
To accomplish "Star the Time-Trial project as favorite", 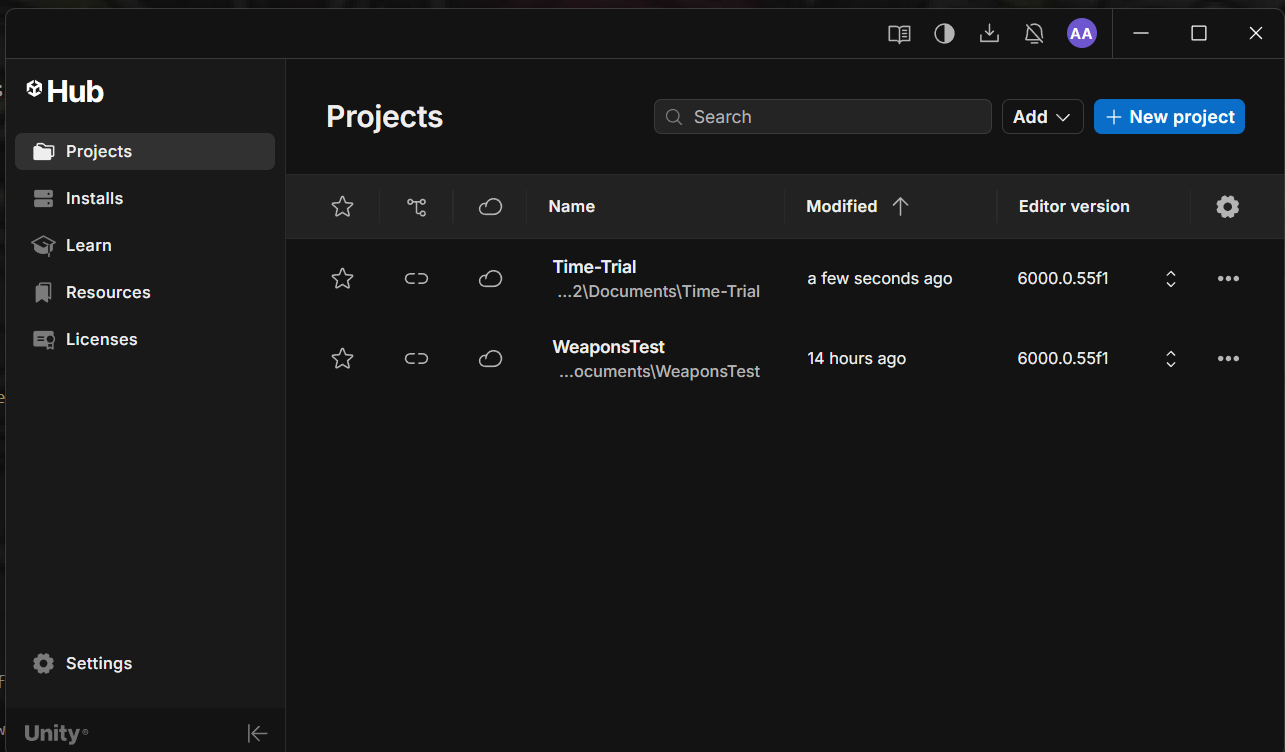I will coord(342,279).
